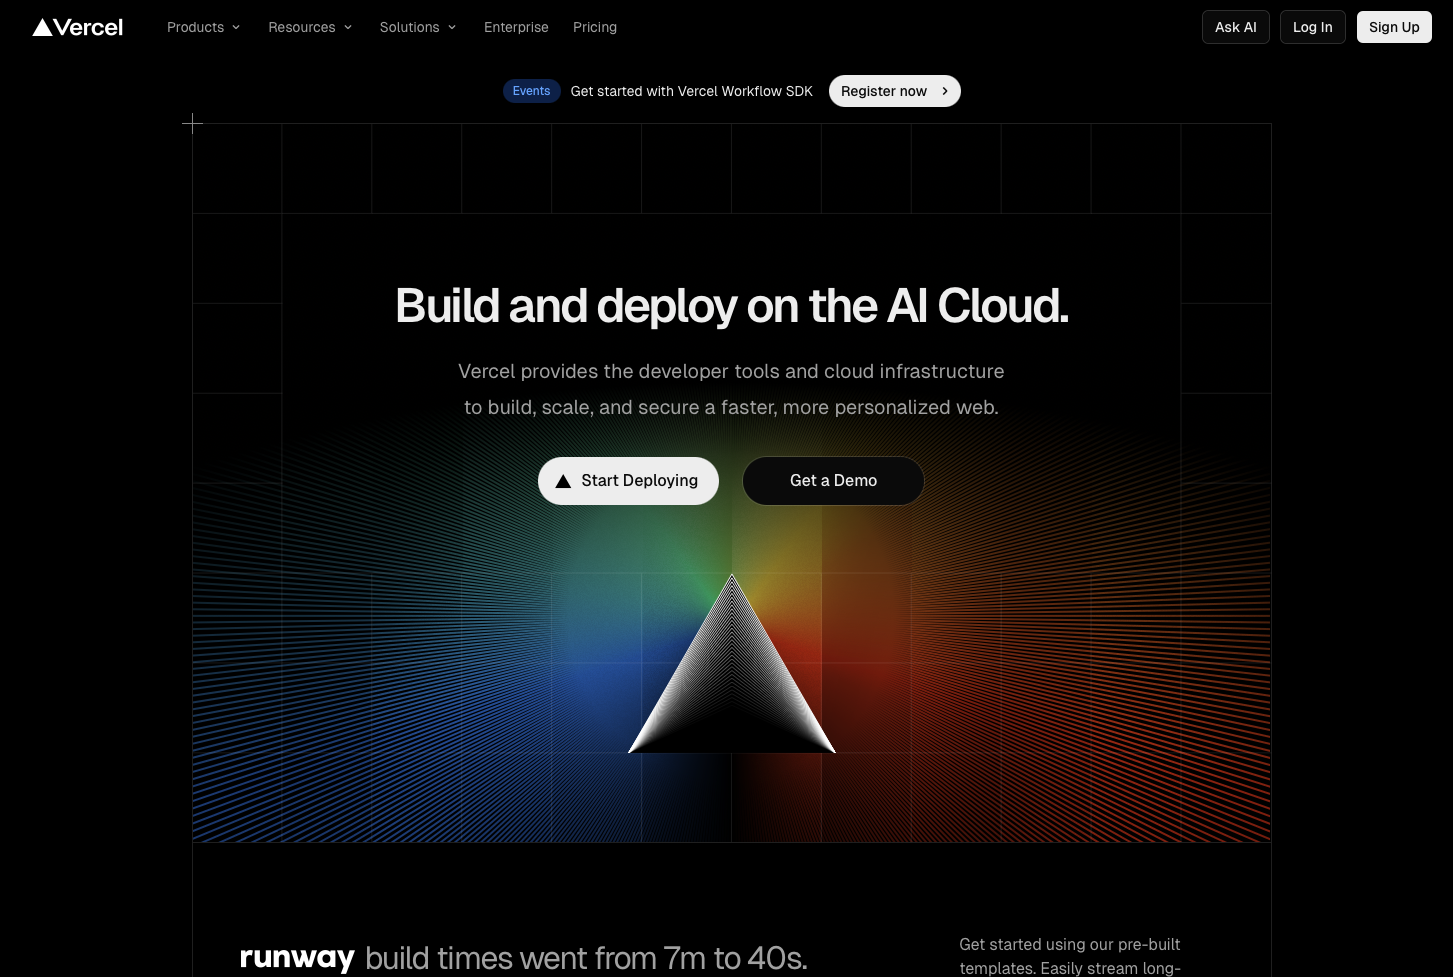Viewport: 1453px width, 977px height.
Task: Click the runway logo text
Action: click(297, 958)
